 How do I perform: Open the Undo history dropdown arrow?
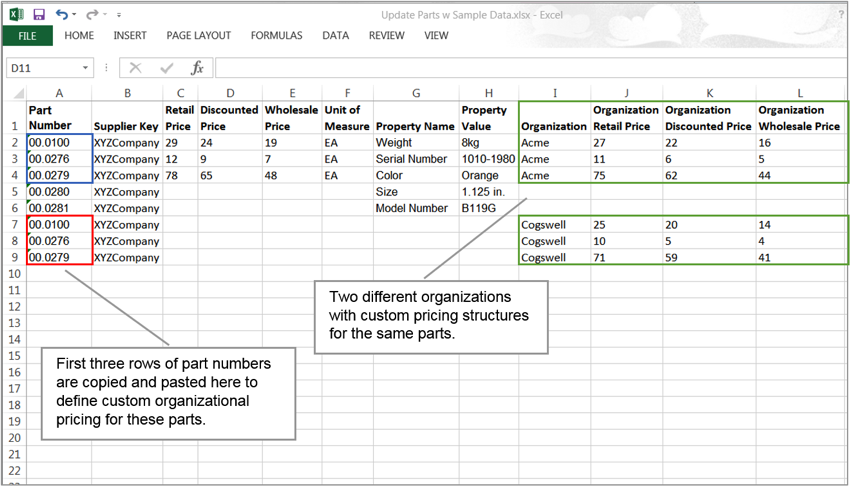coord(76,16)
